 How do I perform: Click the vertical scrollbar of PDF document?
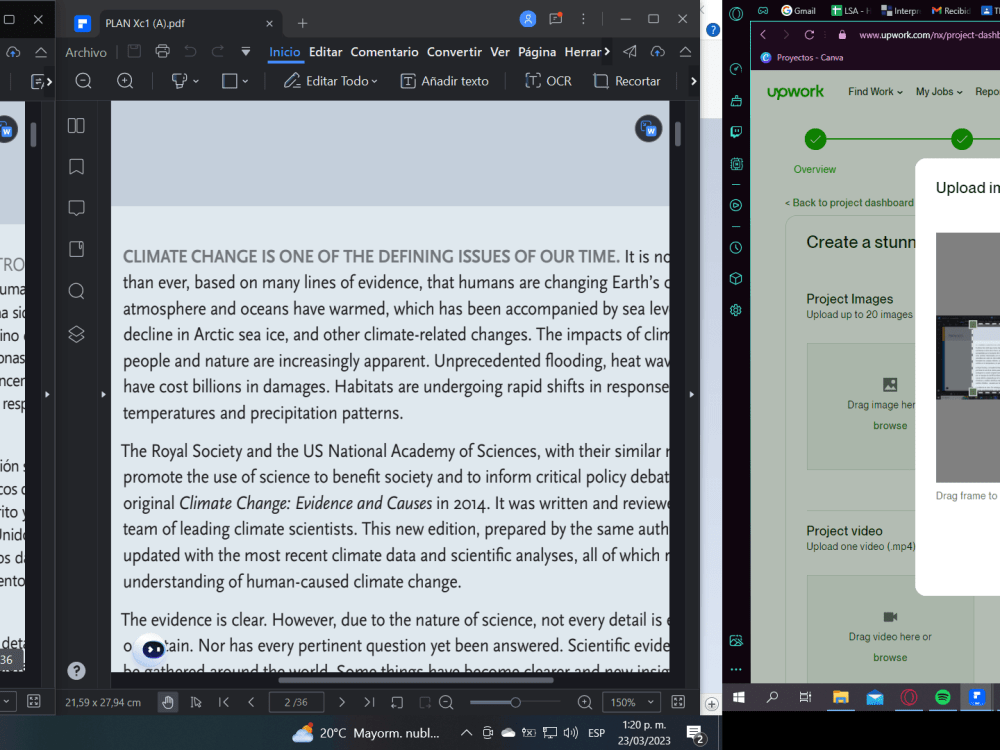677,134
